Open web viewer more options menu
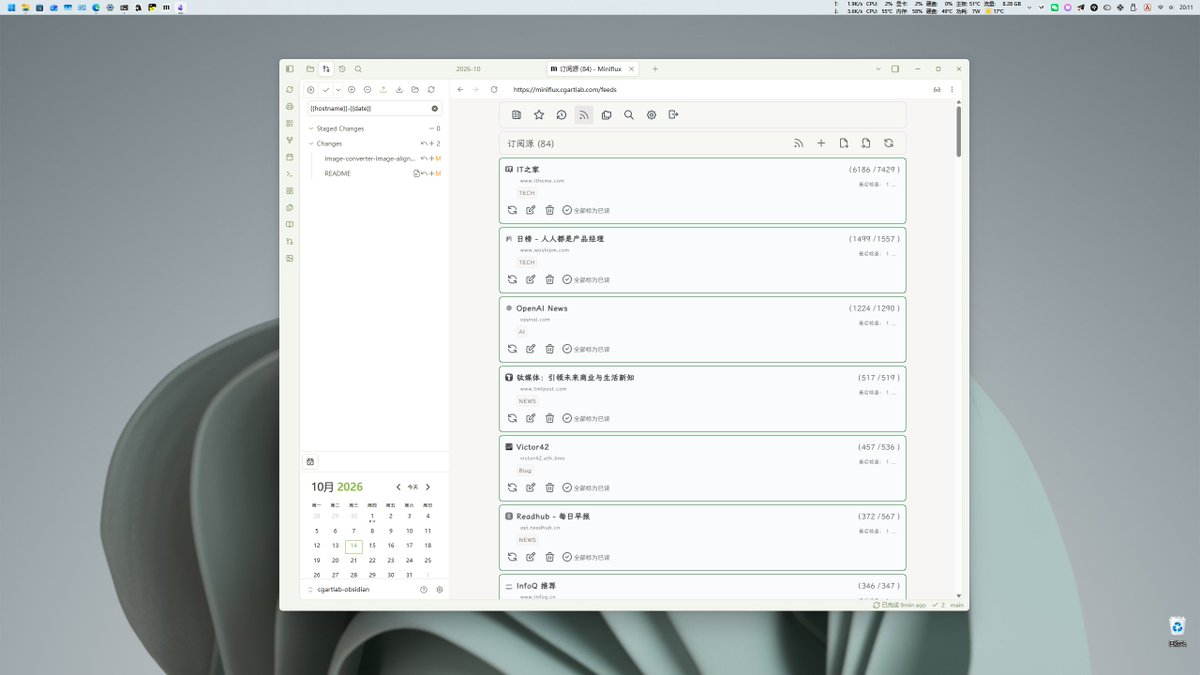The height and width of the screenshot is (675, 1200). (x=952, y=90)
